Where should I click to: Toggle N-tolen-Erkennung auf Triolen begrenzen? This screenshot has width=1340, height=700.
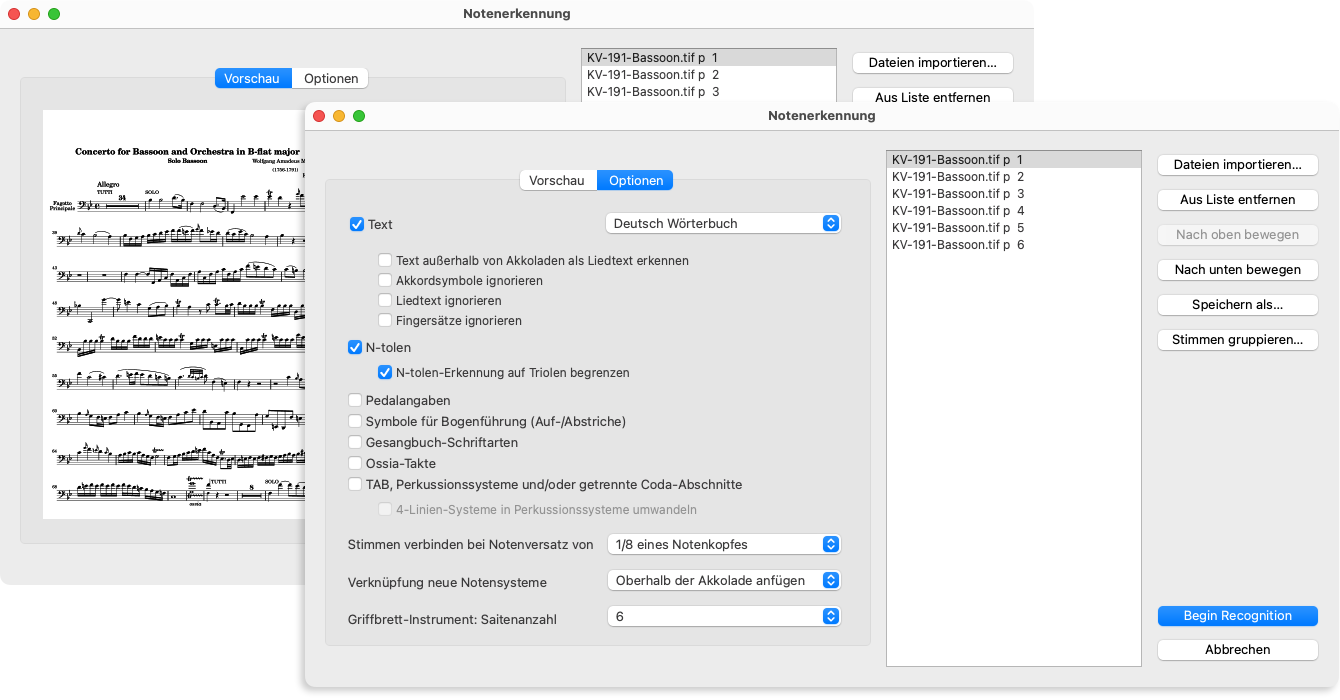point(385,373)
